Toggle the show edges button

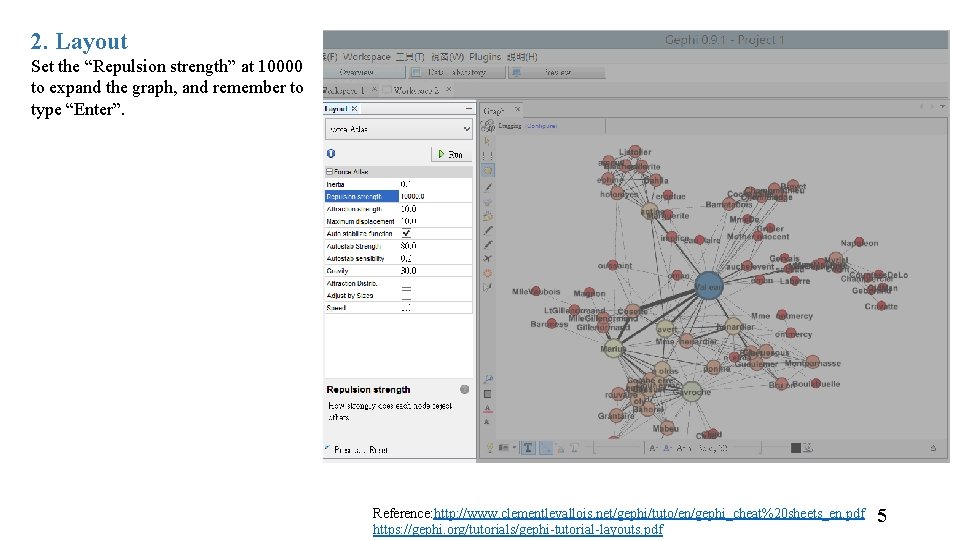(x=546, y=448)
